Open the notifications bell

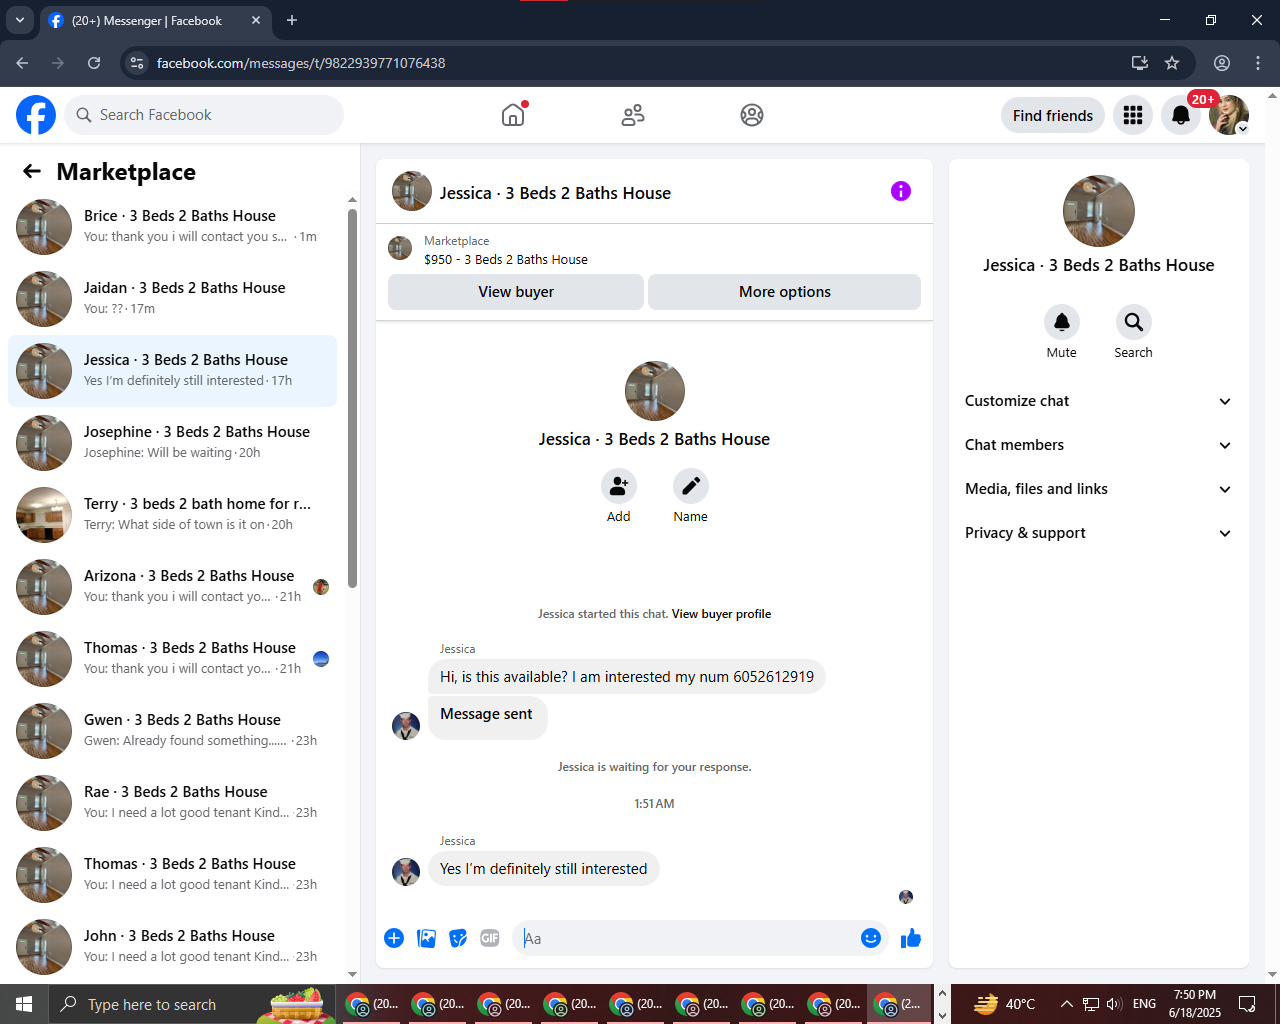click(x=1181, y=115)
